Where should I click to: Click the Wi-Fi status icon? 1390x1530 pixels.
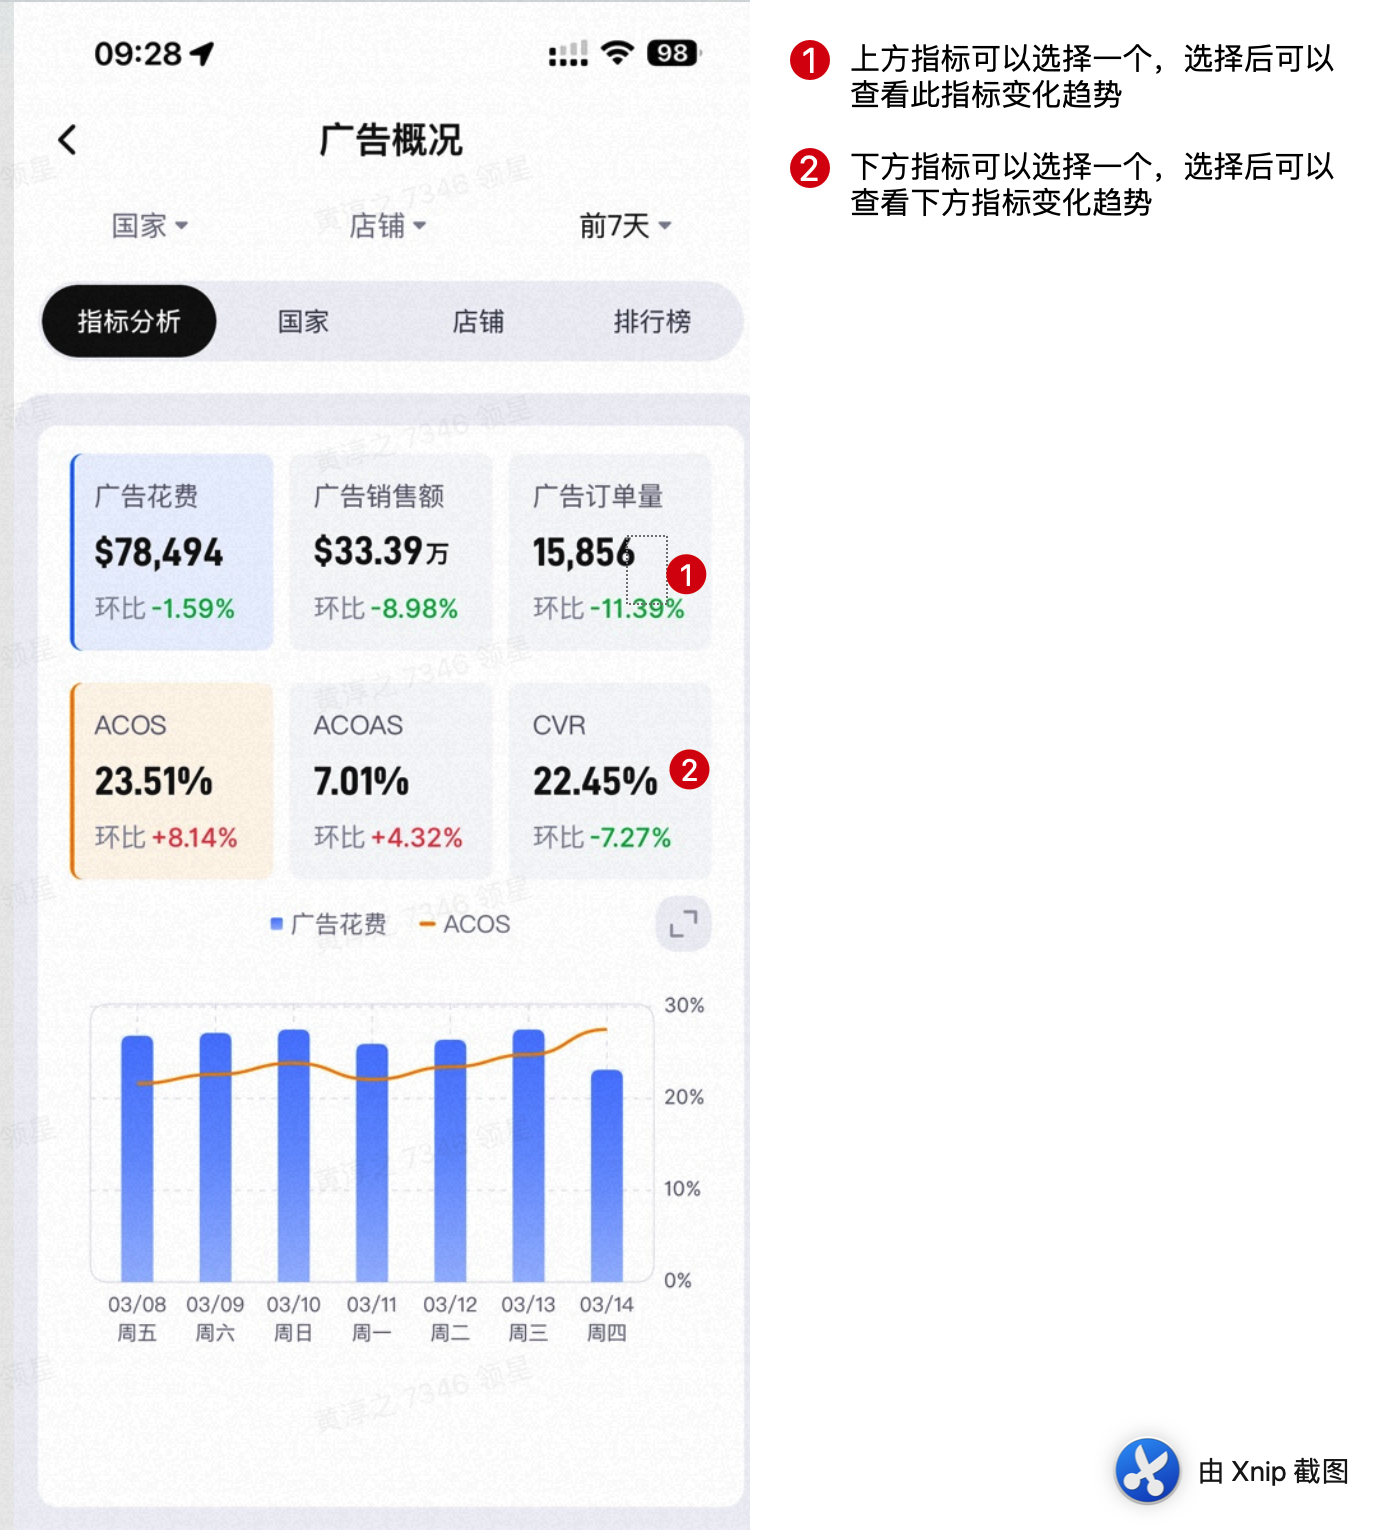(x=618, y=53)
